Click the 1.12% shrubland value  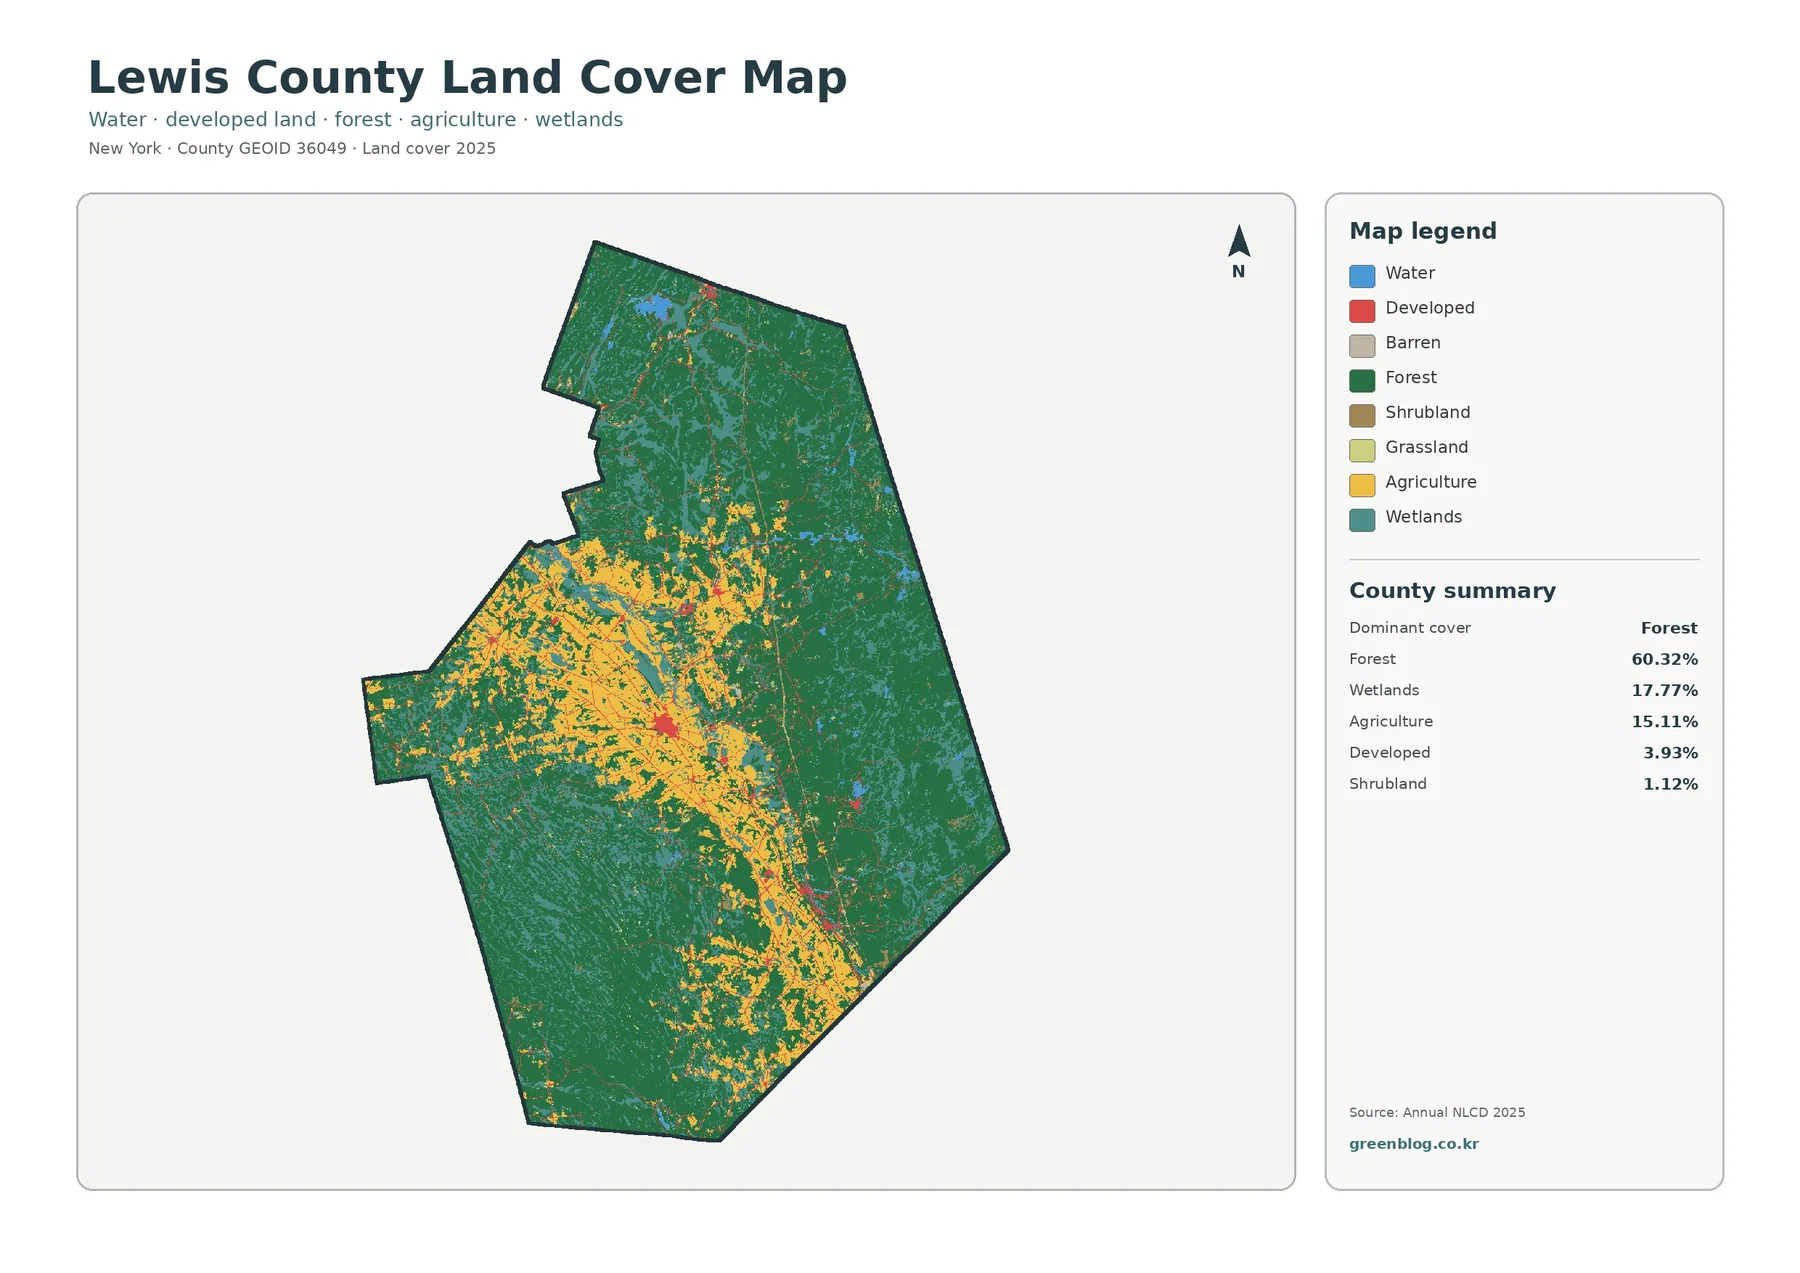(x=1671, y=784)
